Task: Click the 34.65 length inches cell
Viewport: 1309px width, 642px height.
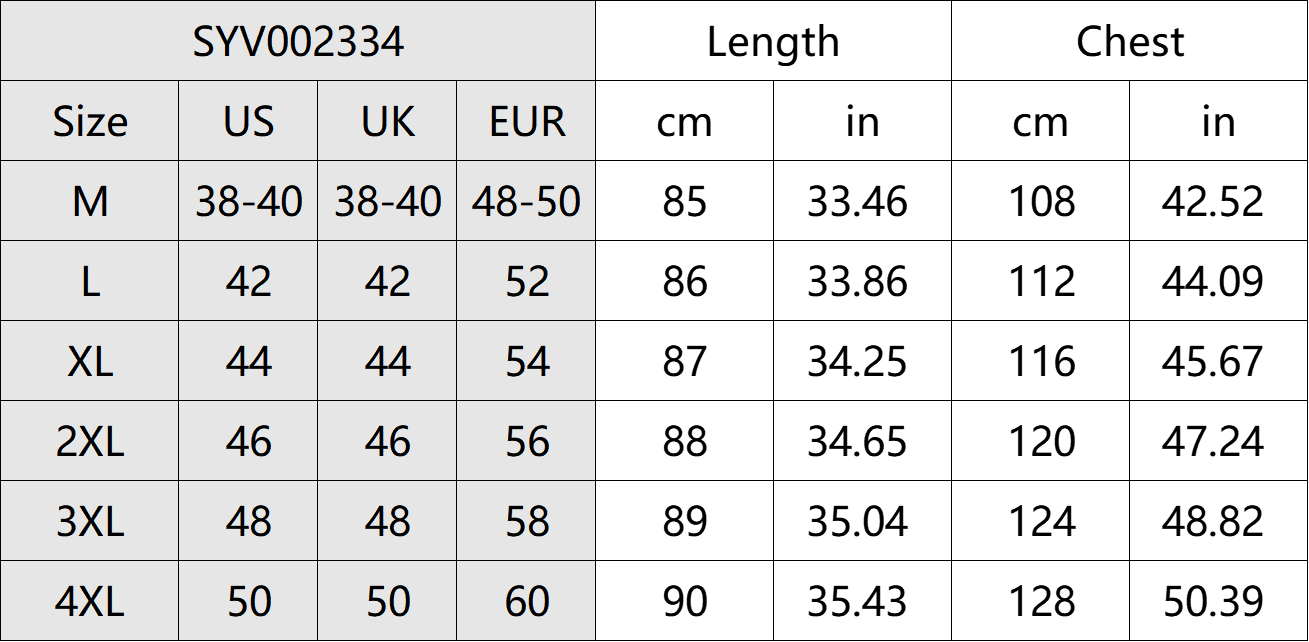Action: 858,442
